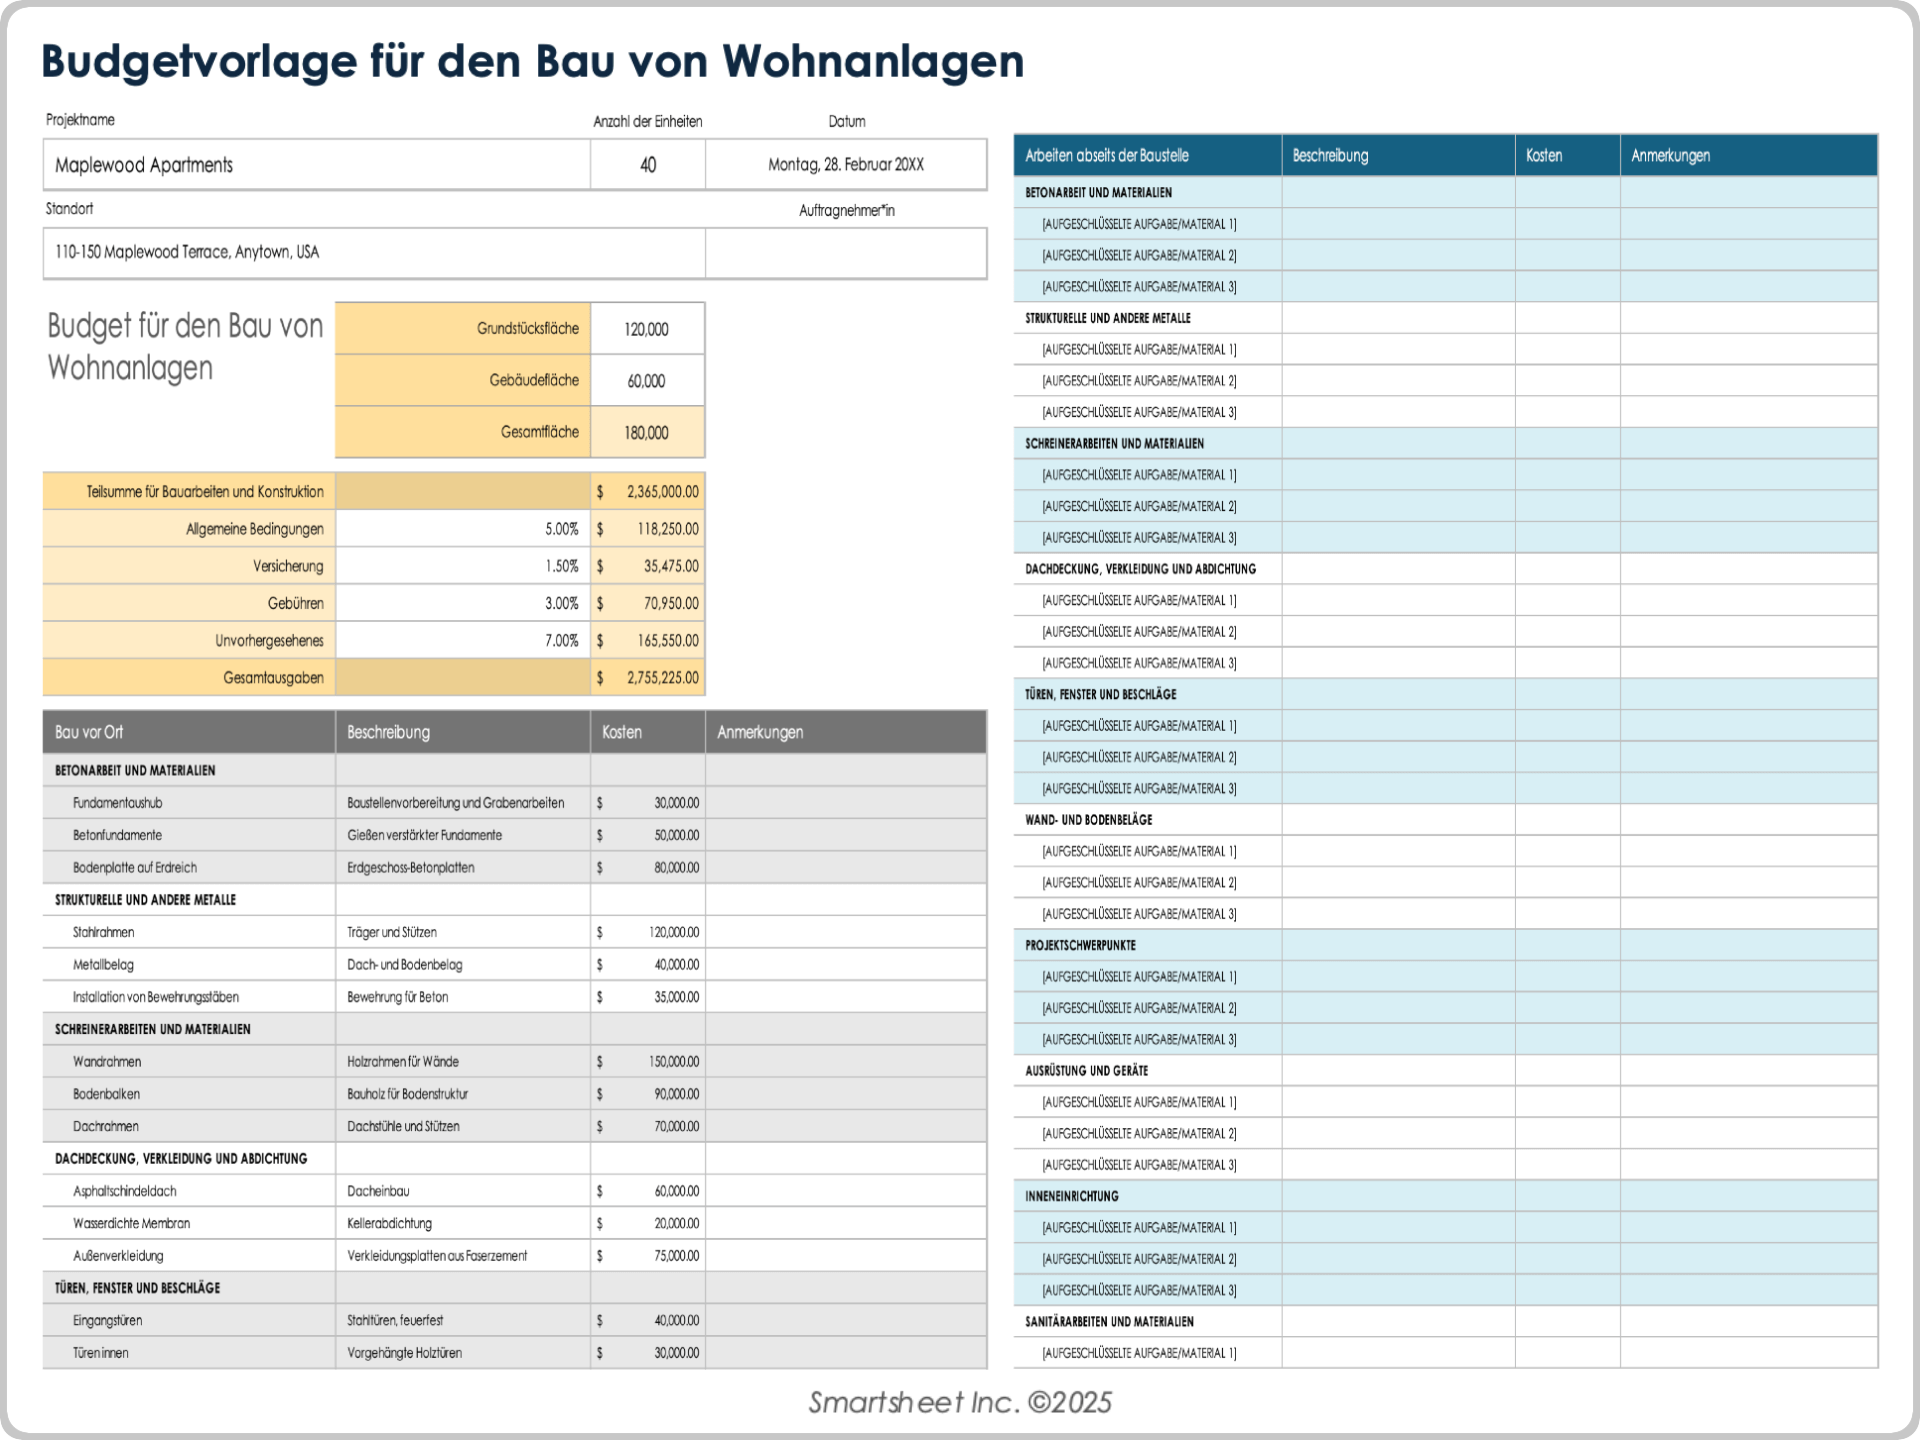The image size is (1920, 1440).
Task: Click the Gesamtfläche cell showing 180,000
Action: pyautogui.click(x=648, y=432)
